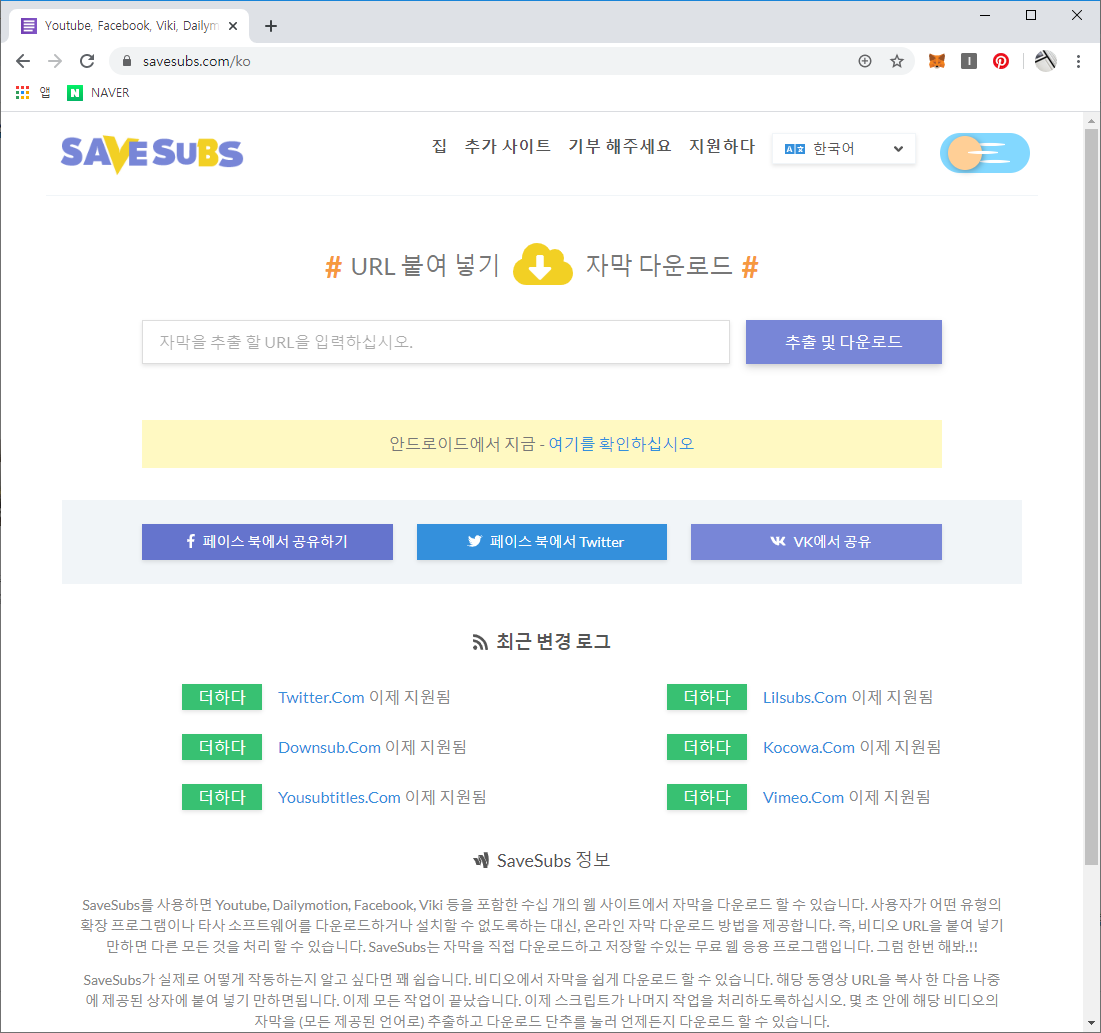Open the Lilsubs.Com link

805,697
